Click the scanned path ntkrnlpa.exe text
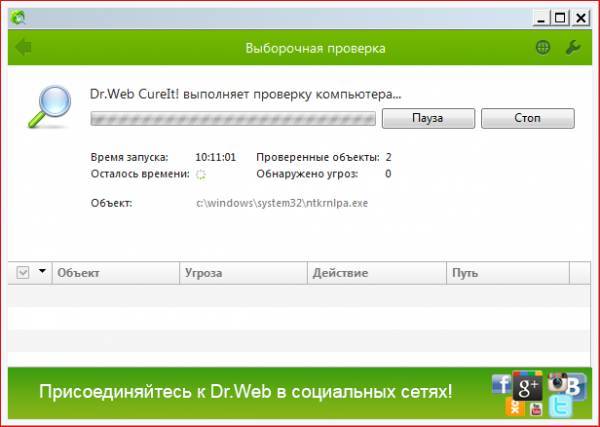 coord(282,203)
